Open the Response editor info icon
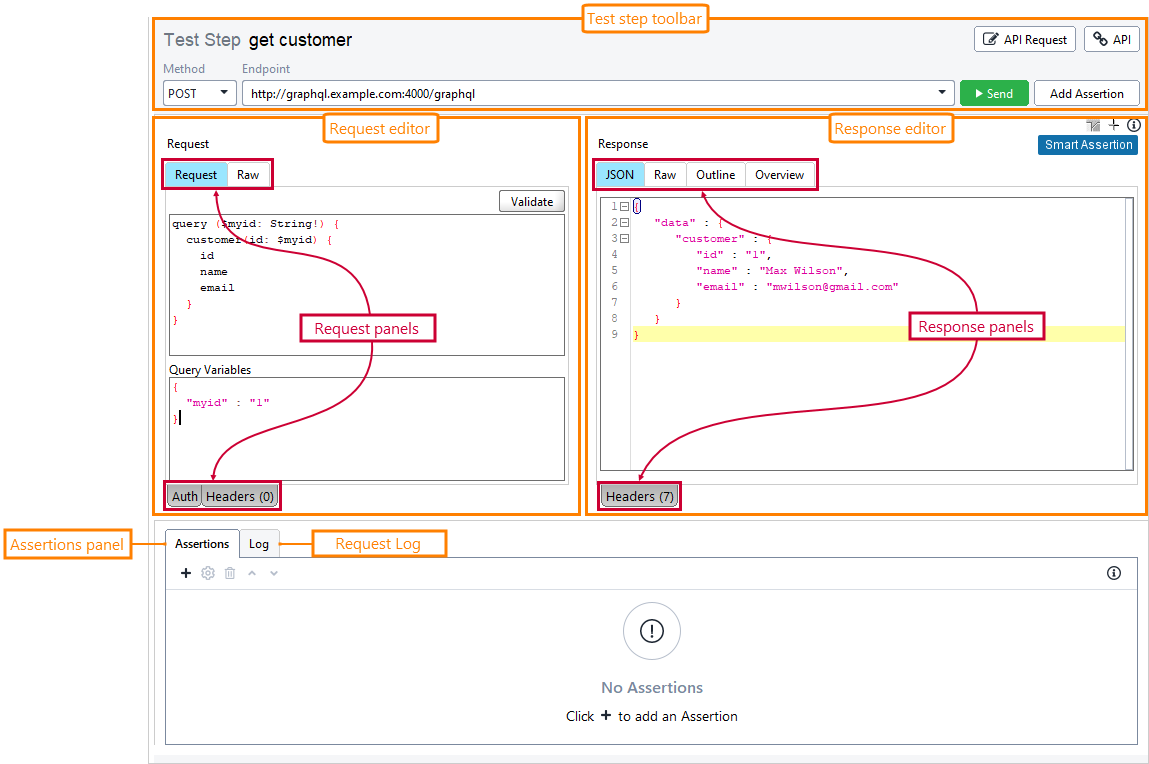 (x=1134, y=125)
